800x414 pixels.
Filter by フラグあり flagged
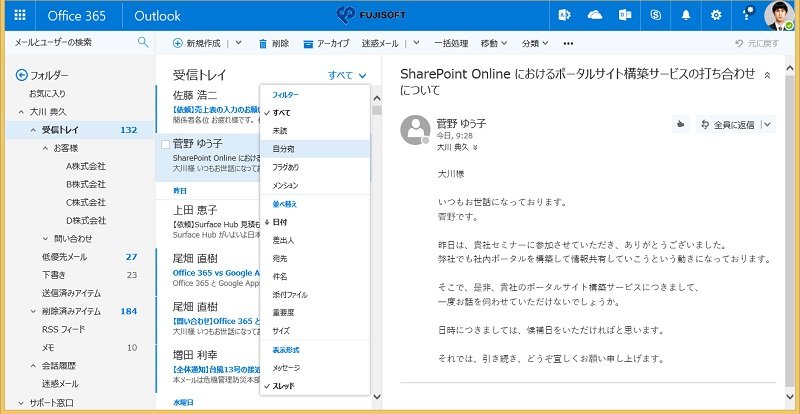pos(314,167)
